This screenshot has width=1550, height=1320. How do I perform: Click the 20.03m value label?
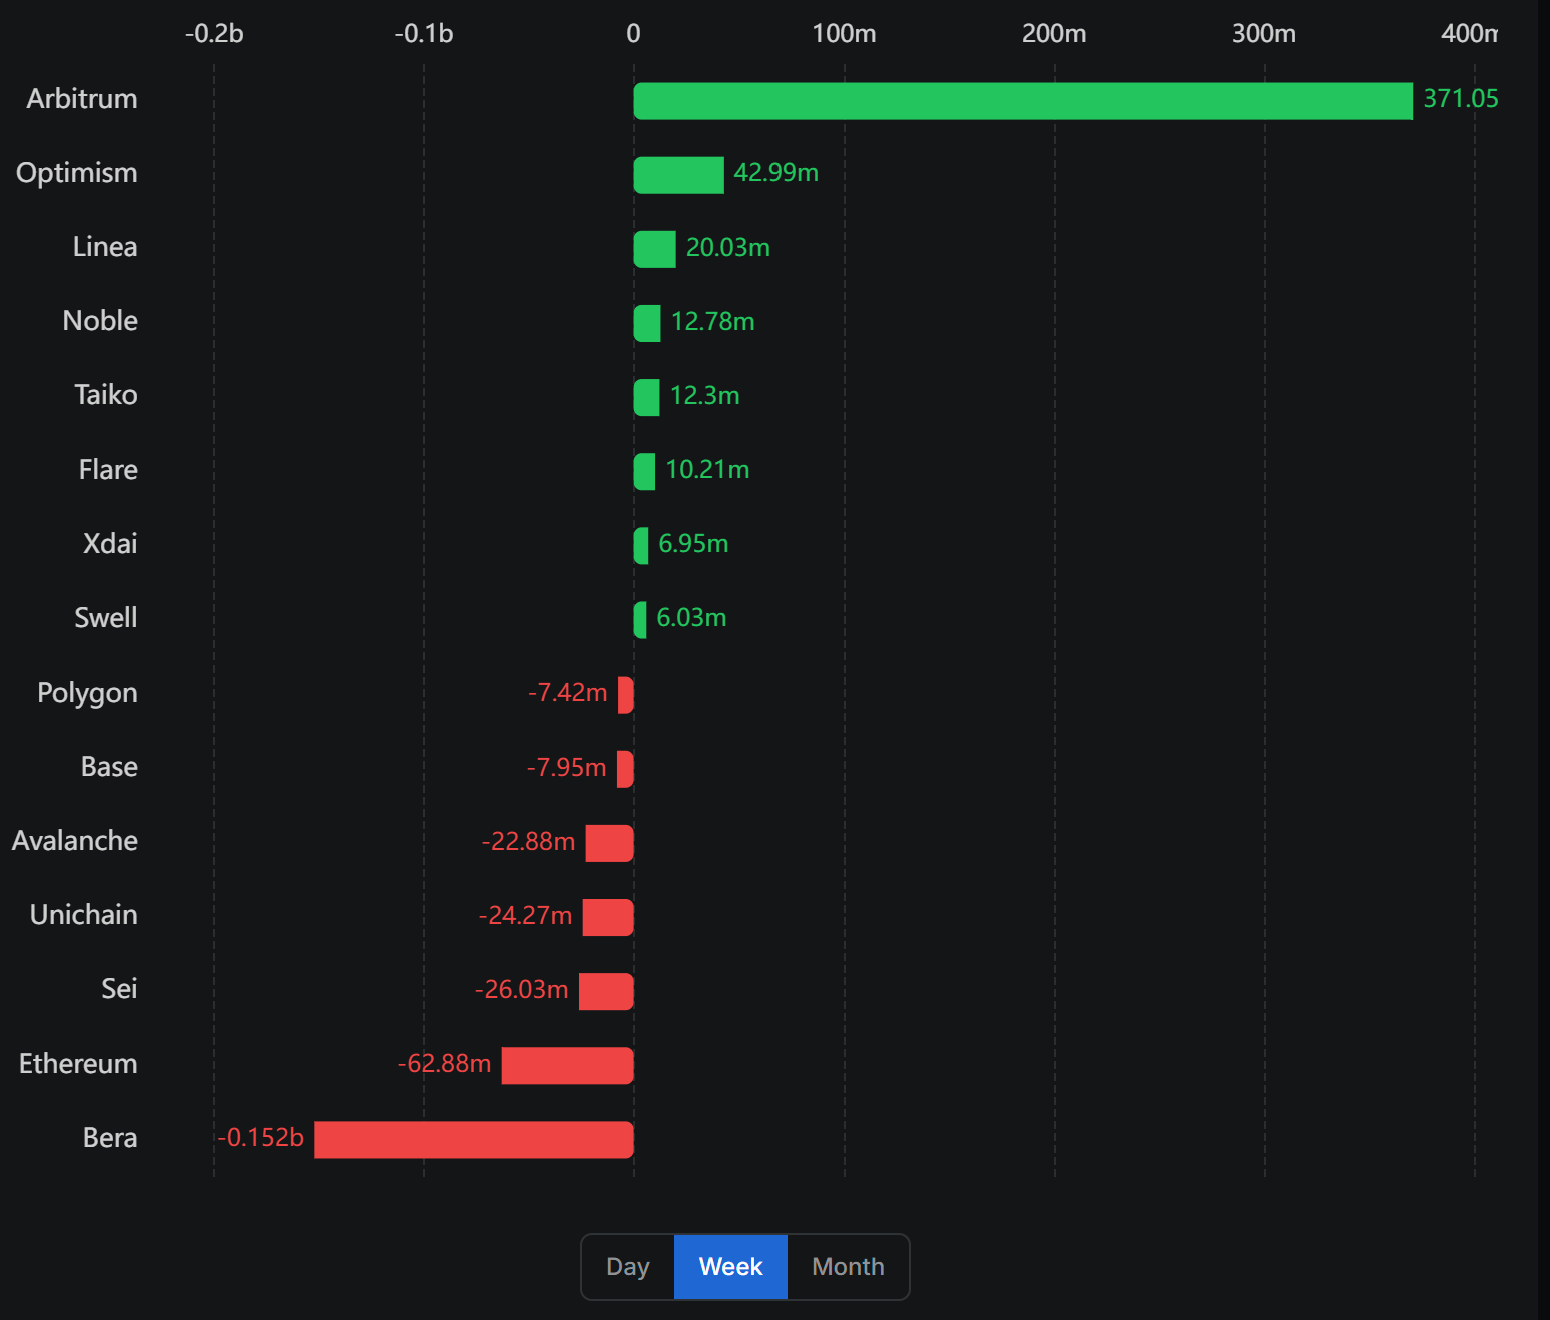point(728,247)
